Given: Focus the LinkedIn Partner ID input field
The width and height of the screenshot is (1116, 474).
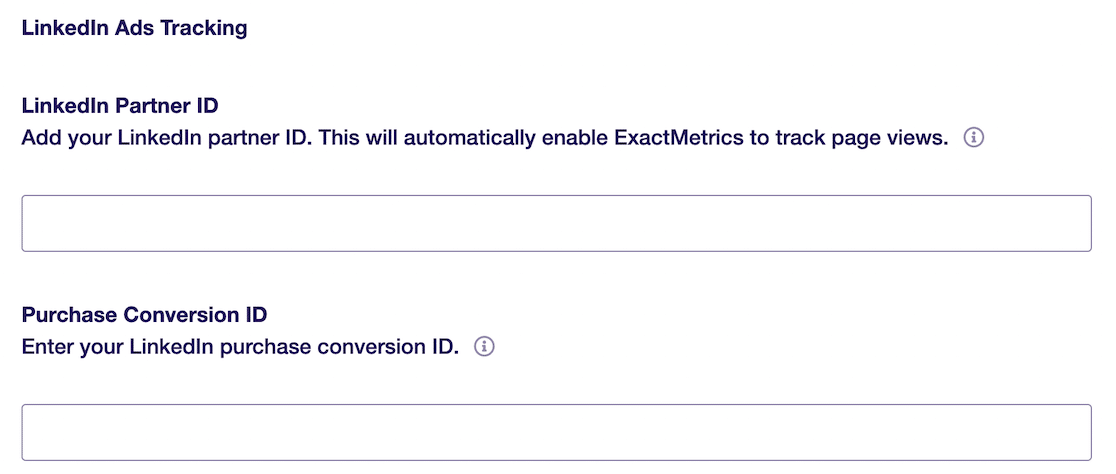Looking at the screenshot, I should click(556, 223).
